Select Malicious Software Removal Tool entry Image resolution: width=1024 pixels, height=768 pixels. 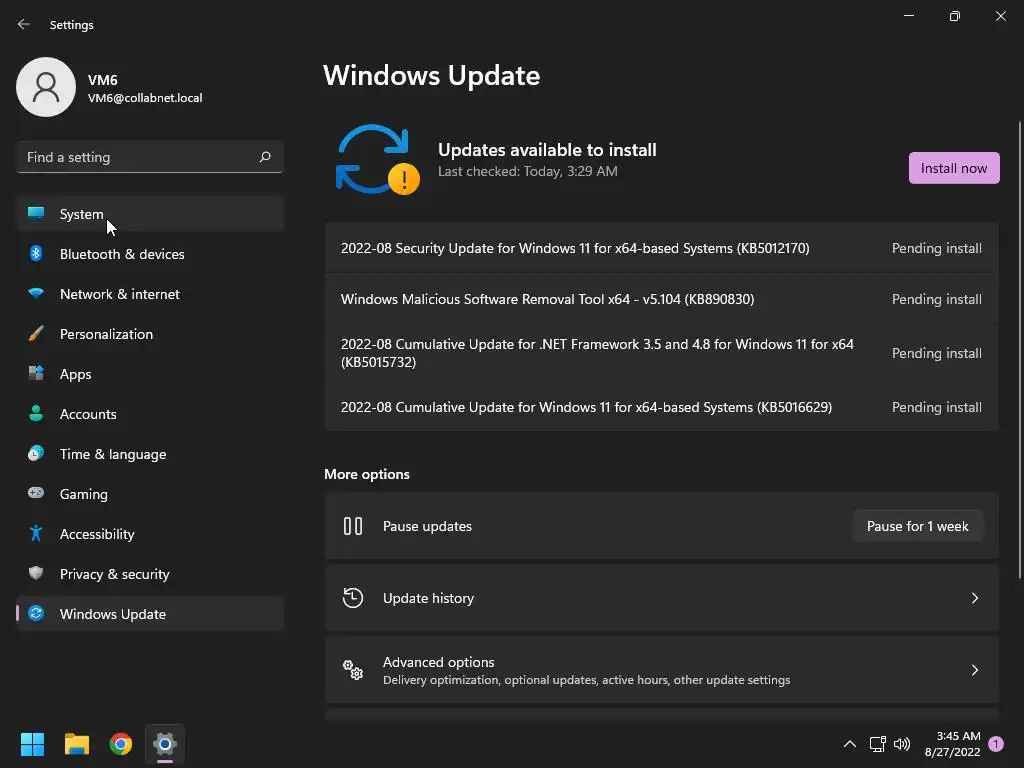(x=662, y=299)
